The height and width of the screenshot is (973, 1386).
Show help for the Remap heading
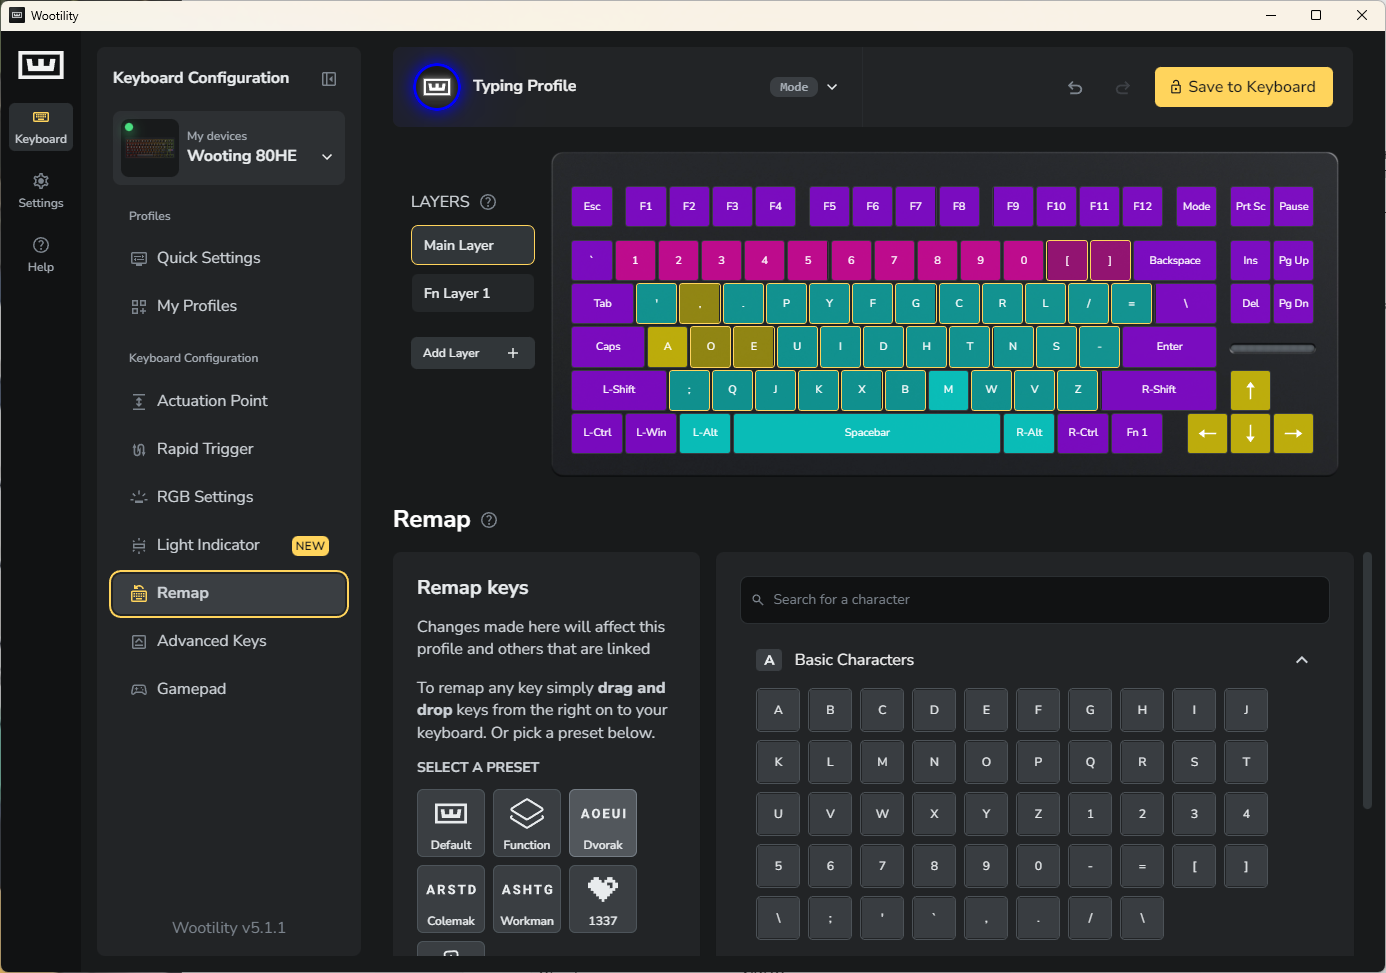489,520
